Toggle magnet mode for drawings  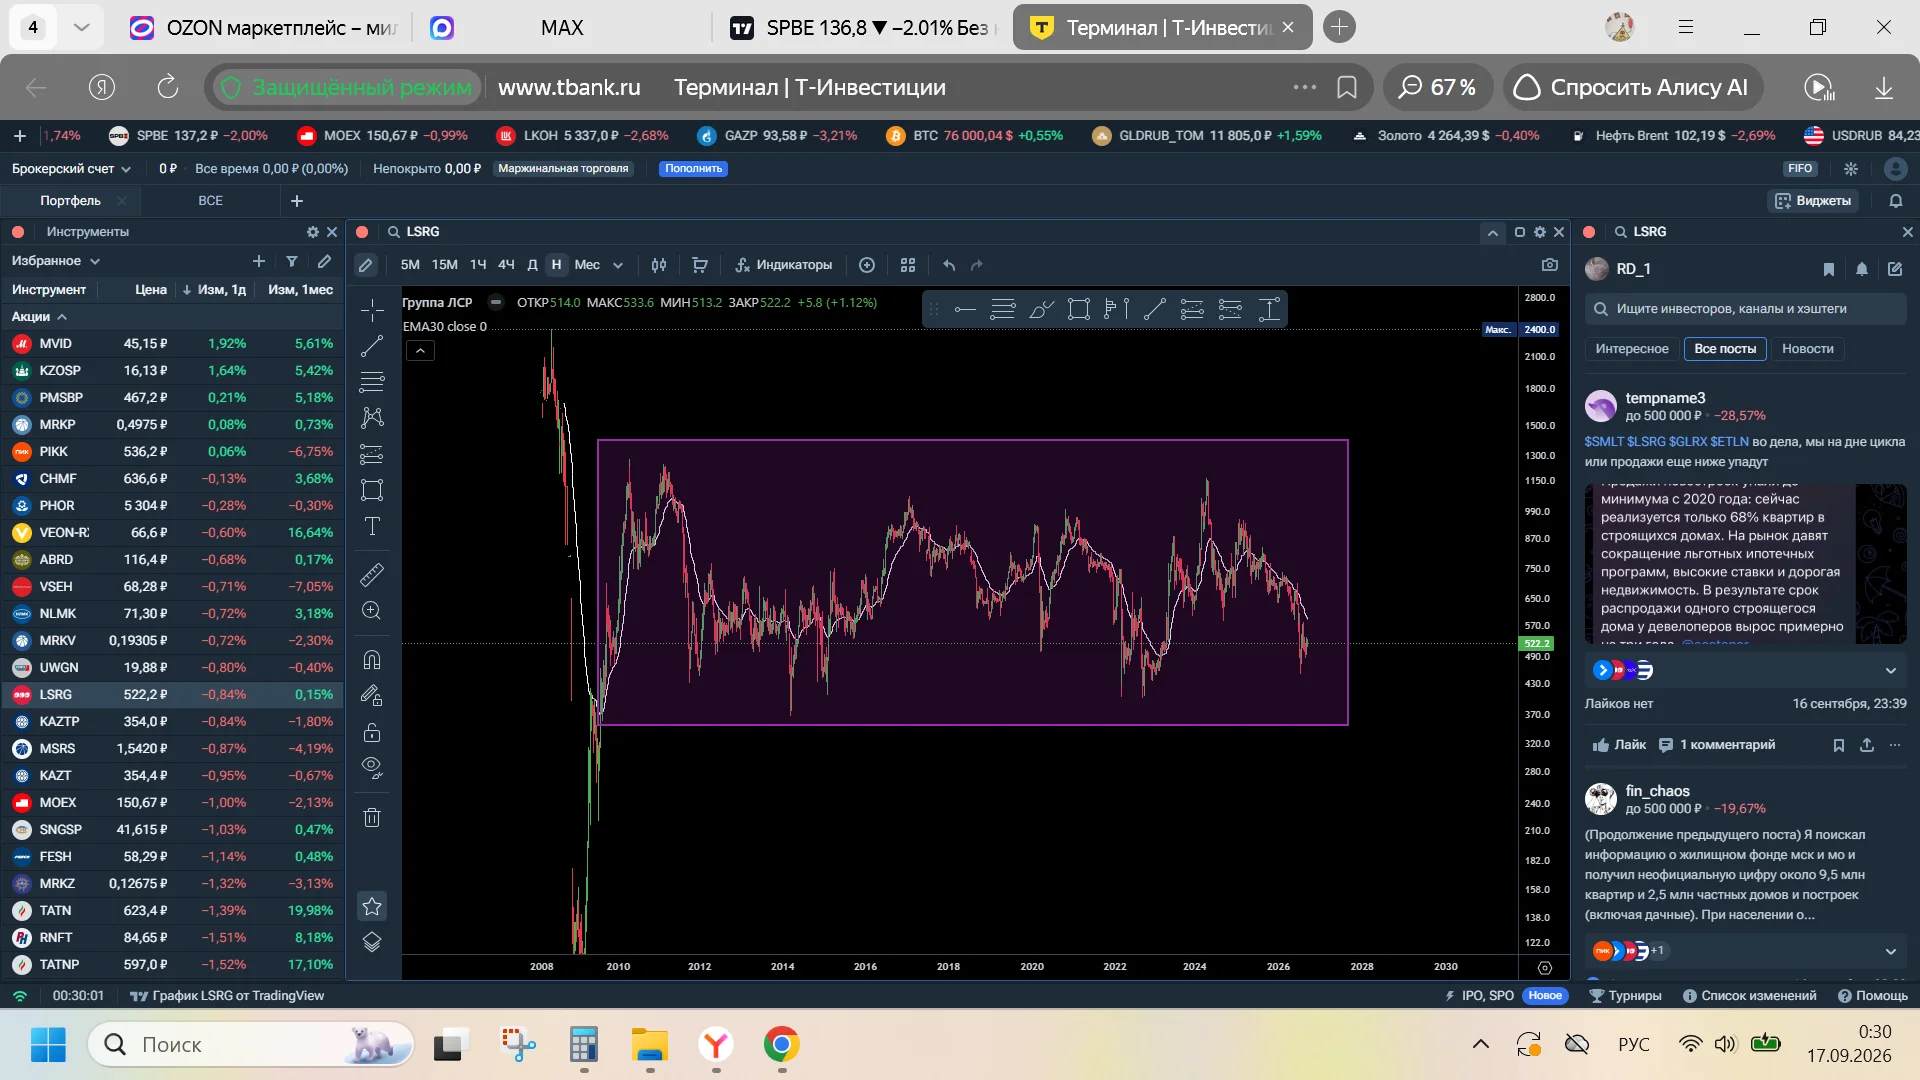(x=372, y=660)
